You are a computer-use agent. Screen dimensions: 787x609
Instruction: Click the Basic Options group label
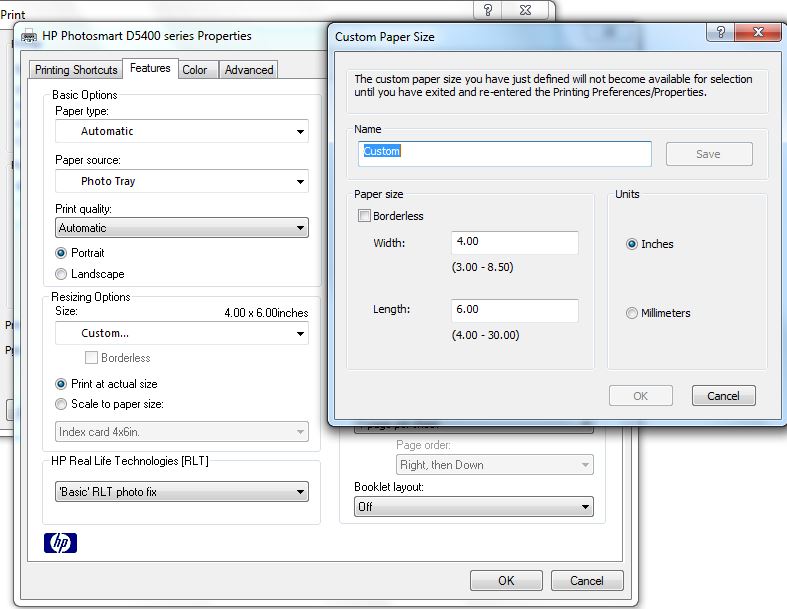[84, 95]
